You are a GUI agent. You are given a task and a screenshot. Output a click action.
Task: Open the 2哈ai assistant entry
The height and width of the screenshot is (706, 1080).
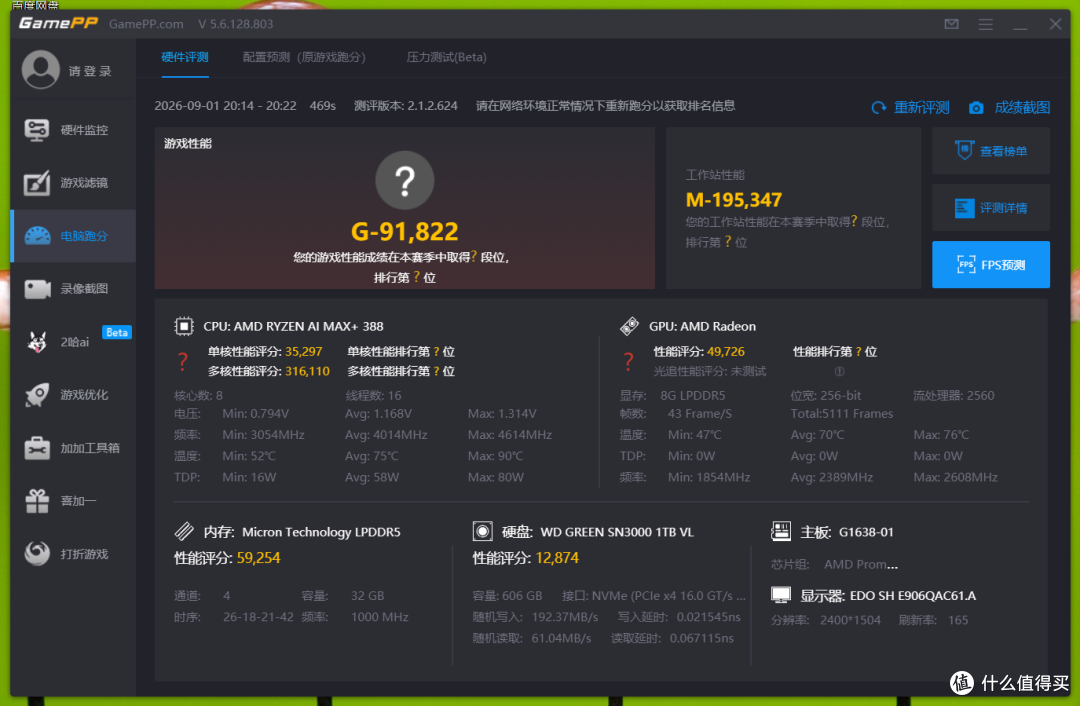(73, 342)
